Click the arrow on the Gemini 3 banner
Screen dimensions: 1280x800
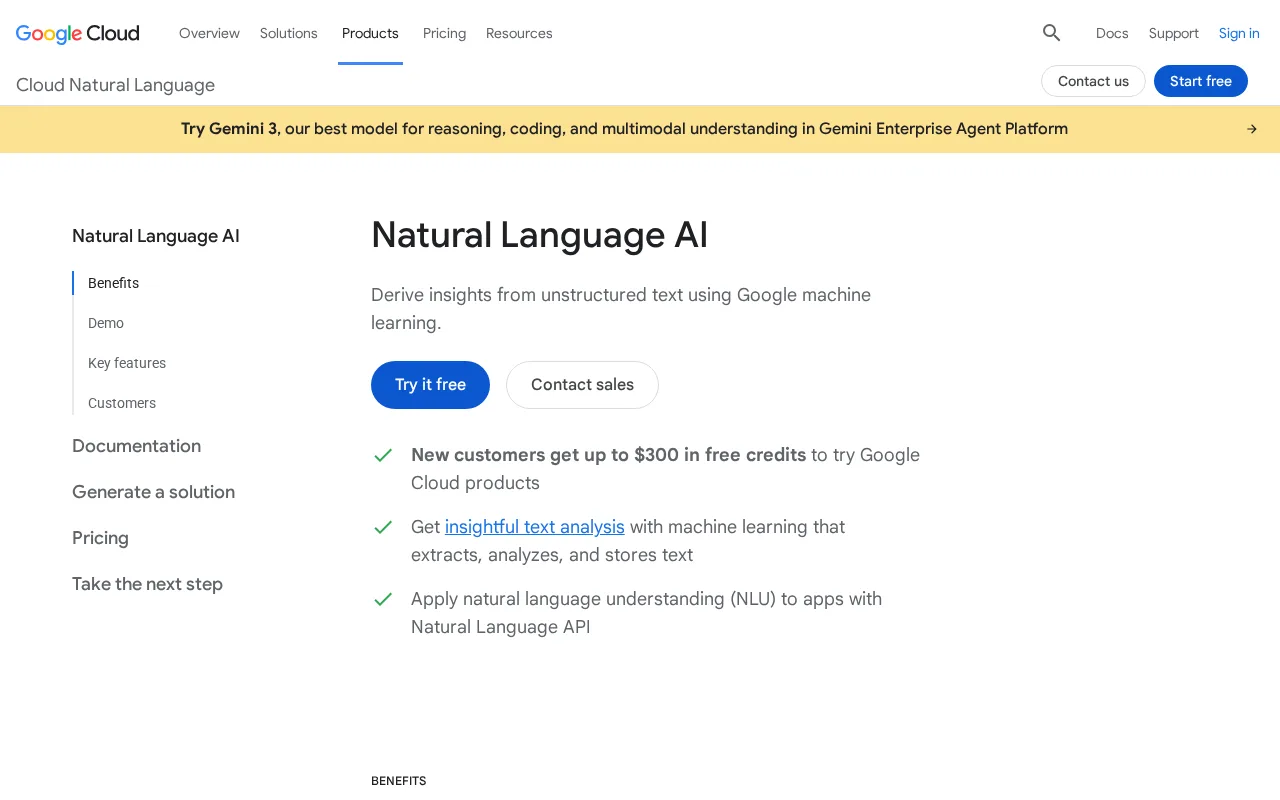coord(1252,129)
